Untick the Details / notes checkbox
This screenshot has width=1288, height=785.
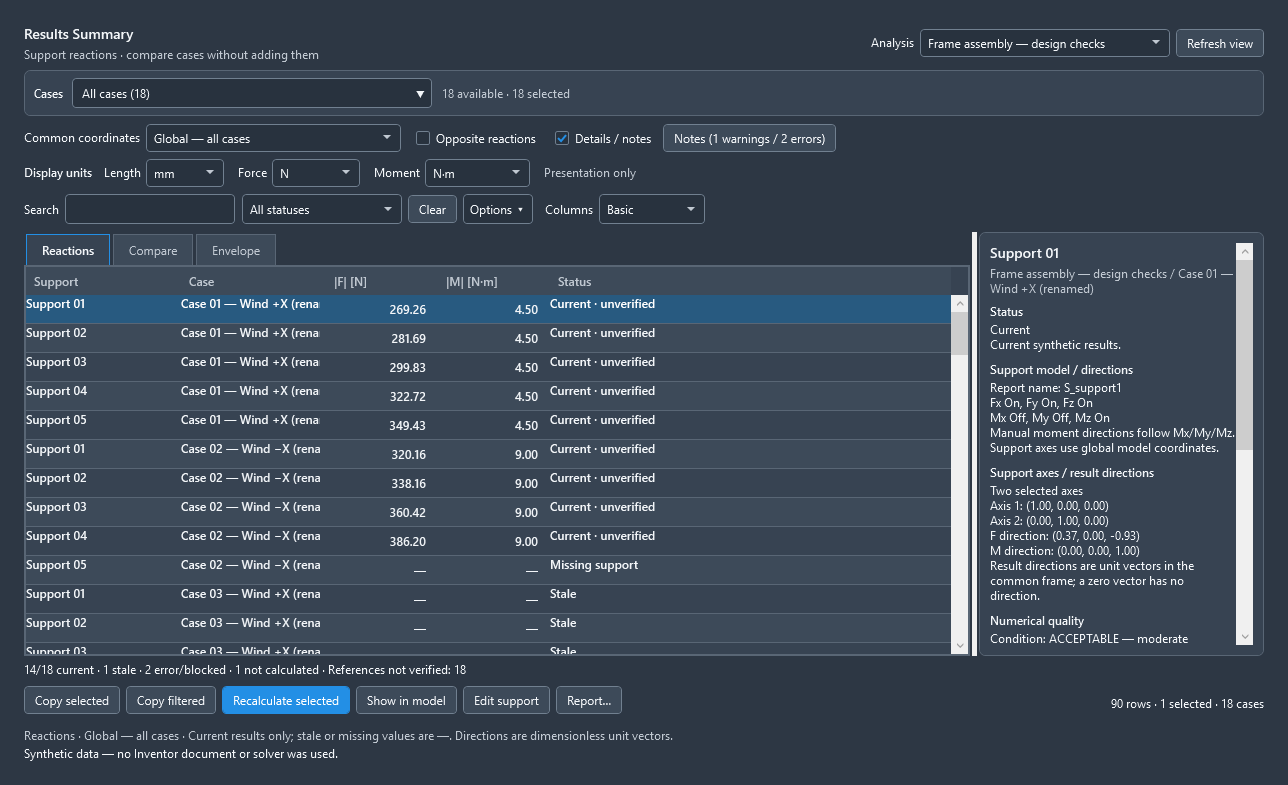click(x=562, y=139)
